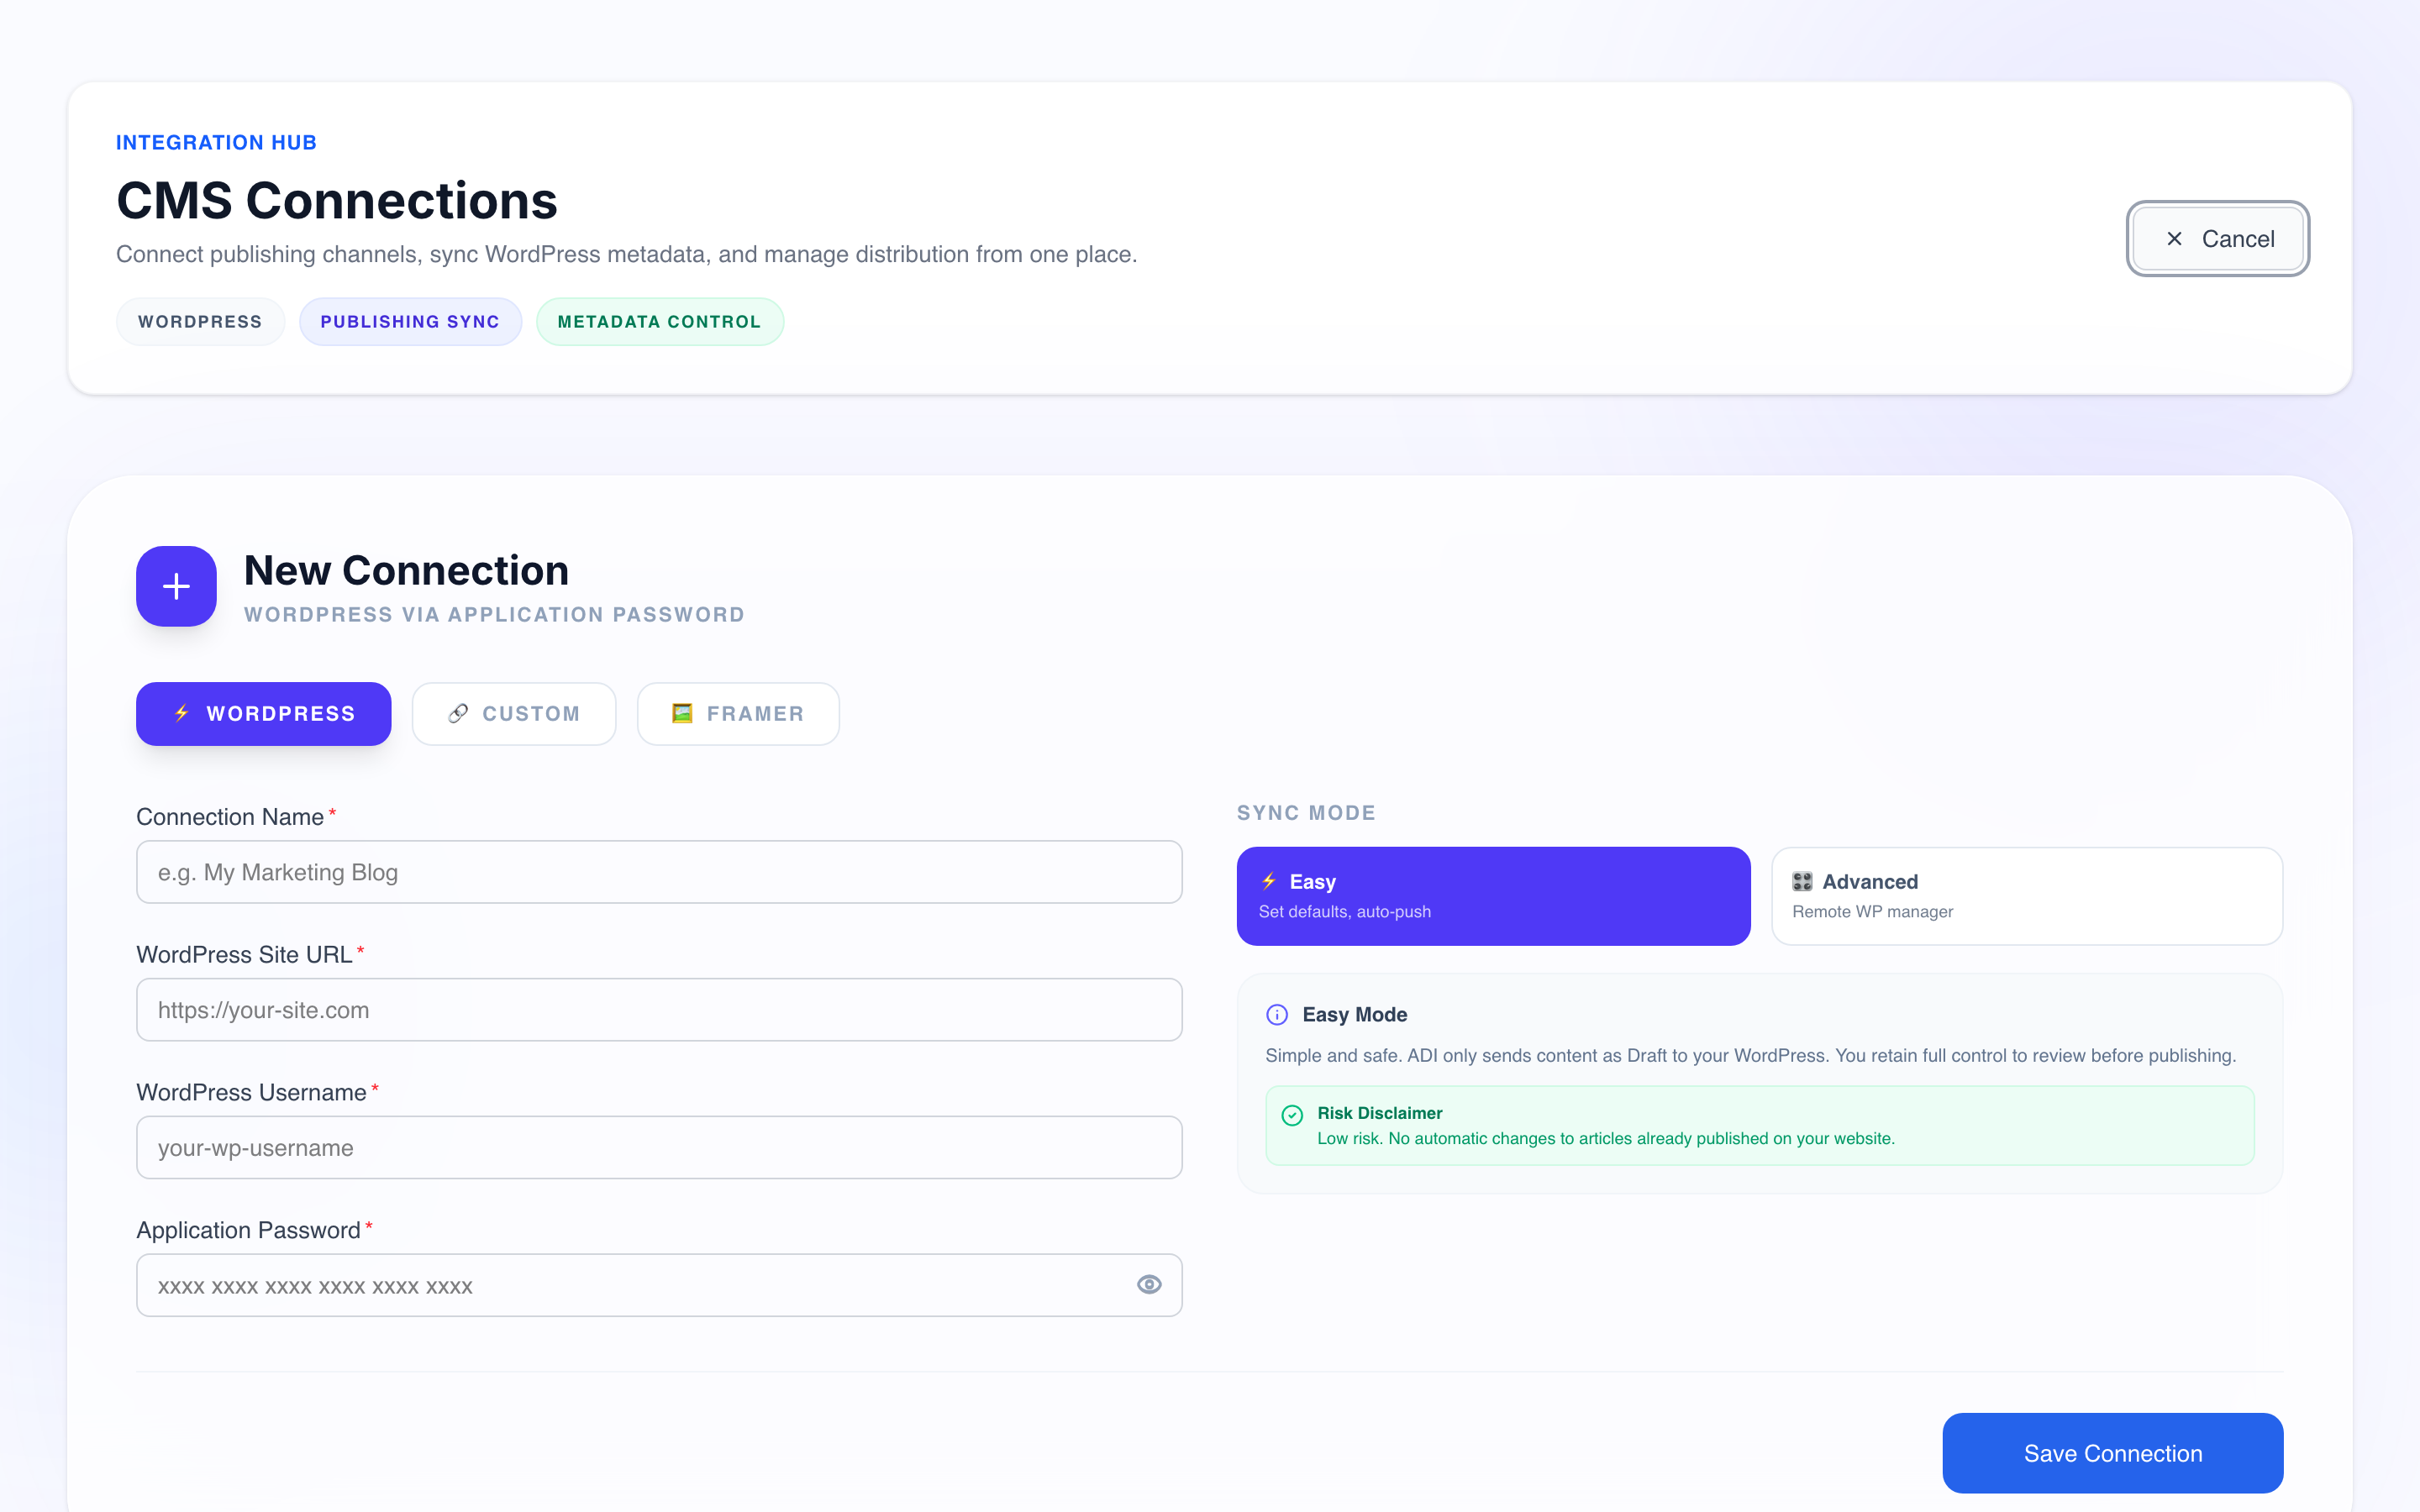The width and height of the screenshot is (2420, 1512).
Task: Click 'WORDPRESS VIA APPLICATION PASSWORD' subtitle
Action: pyautogui.click(x=494, y=615)
